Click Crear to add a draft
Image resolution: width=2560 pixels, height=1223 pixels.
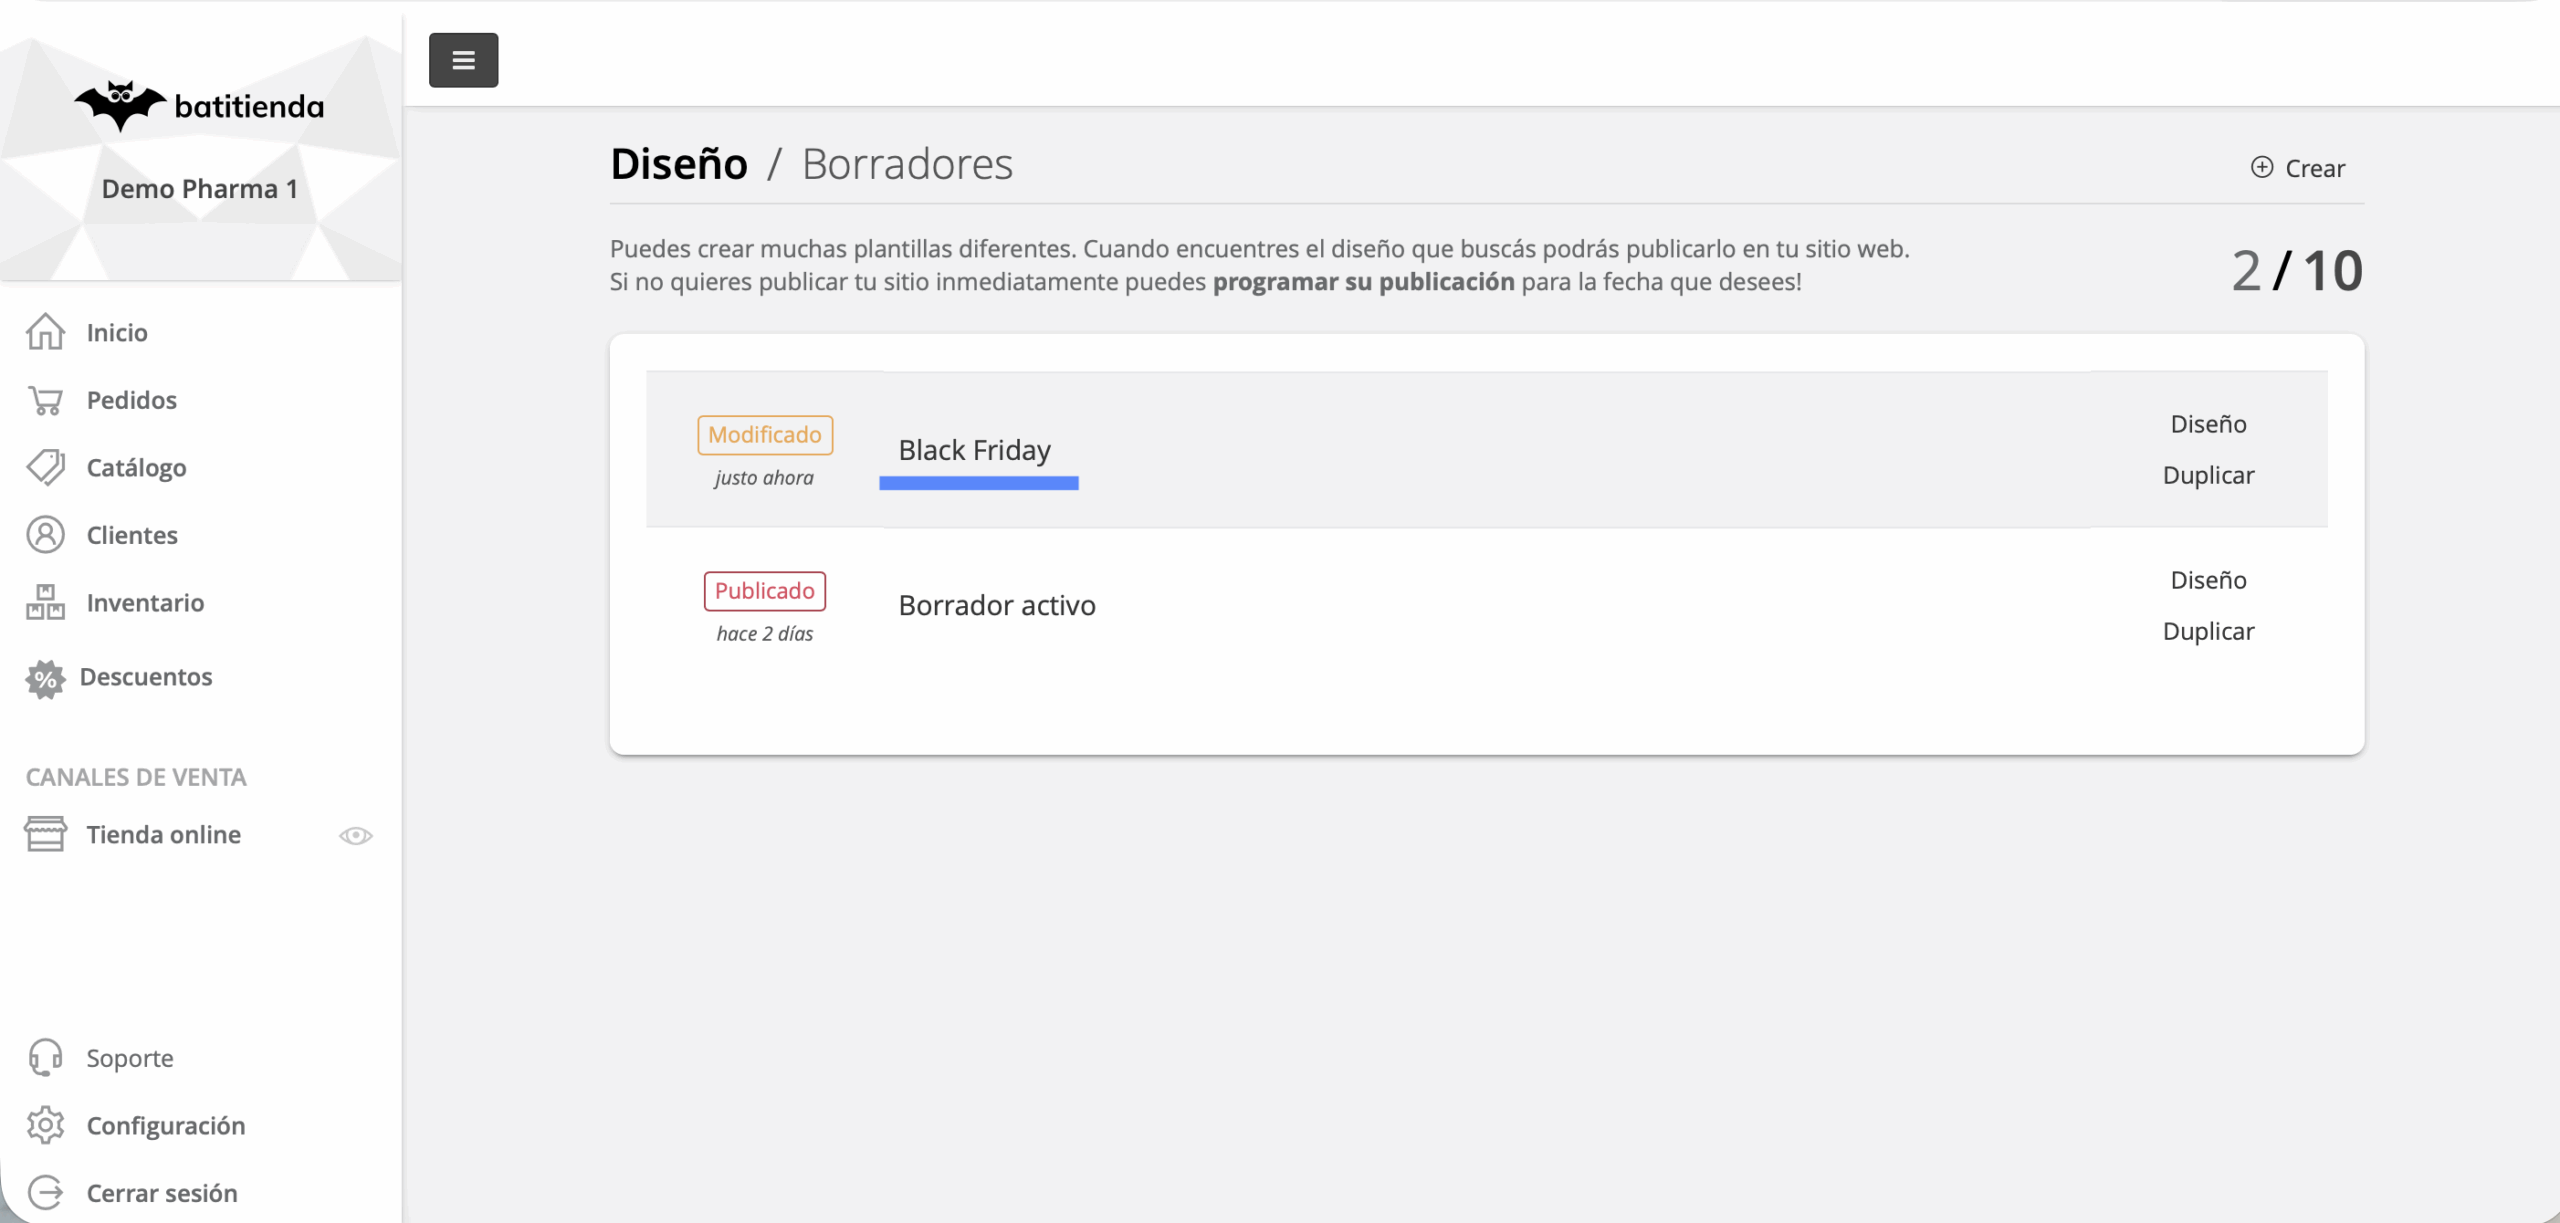[x=2298, y=168]
